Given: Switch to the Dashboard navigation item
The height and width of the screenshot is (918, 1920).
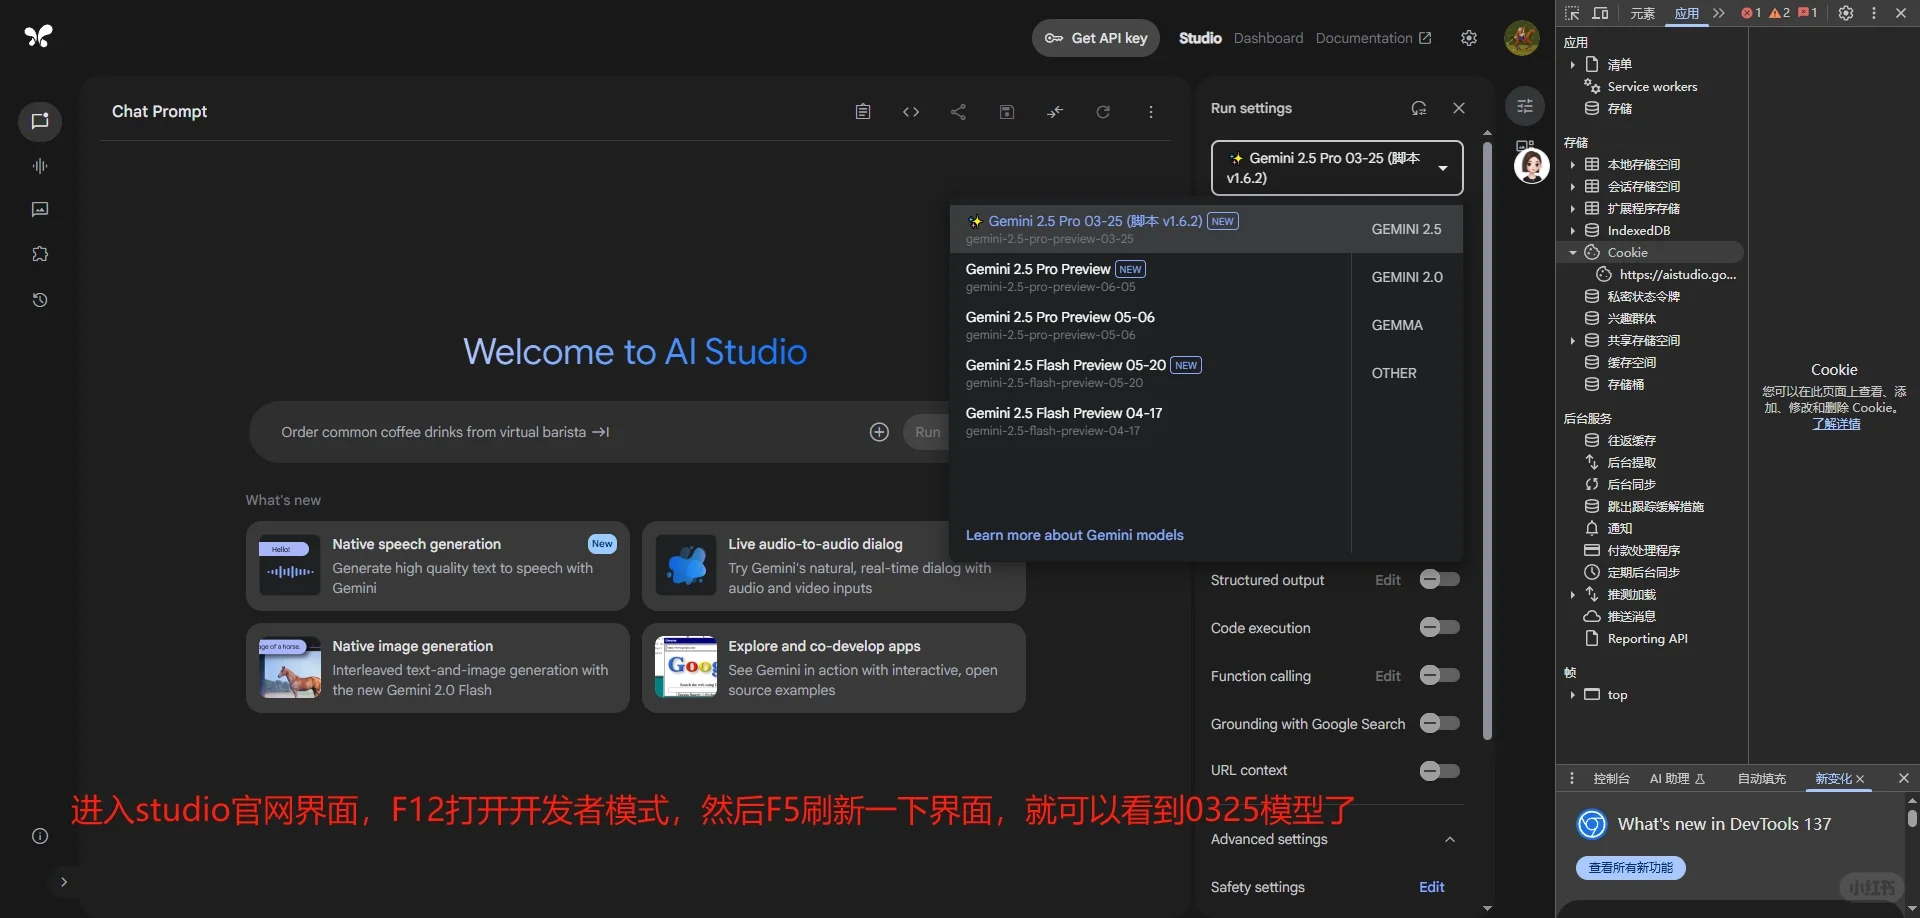Looking at the screenshot, I should pyautogui.click(x=1268, y=37).
